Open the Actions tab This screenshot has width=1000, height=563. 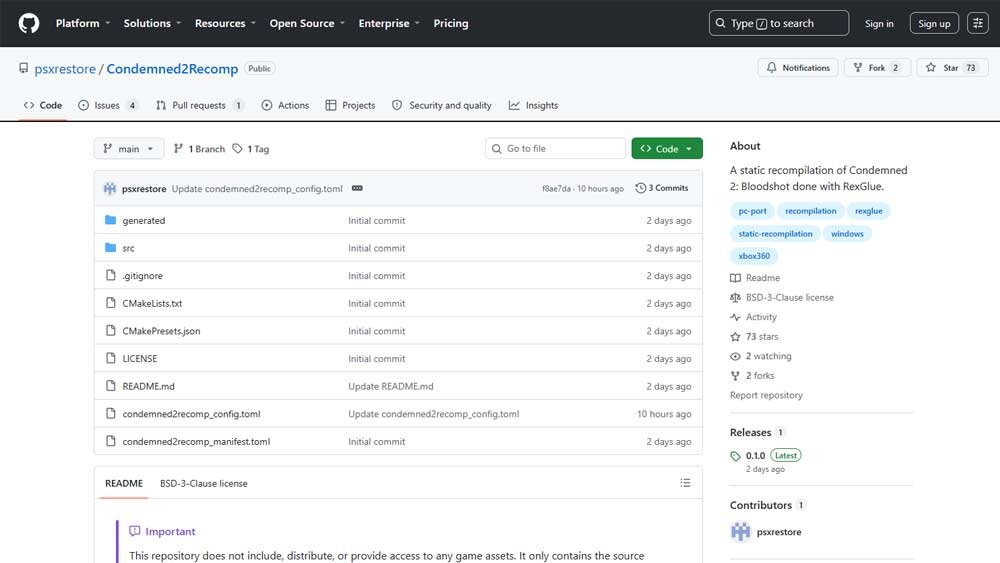coord(285,105)
